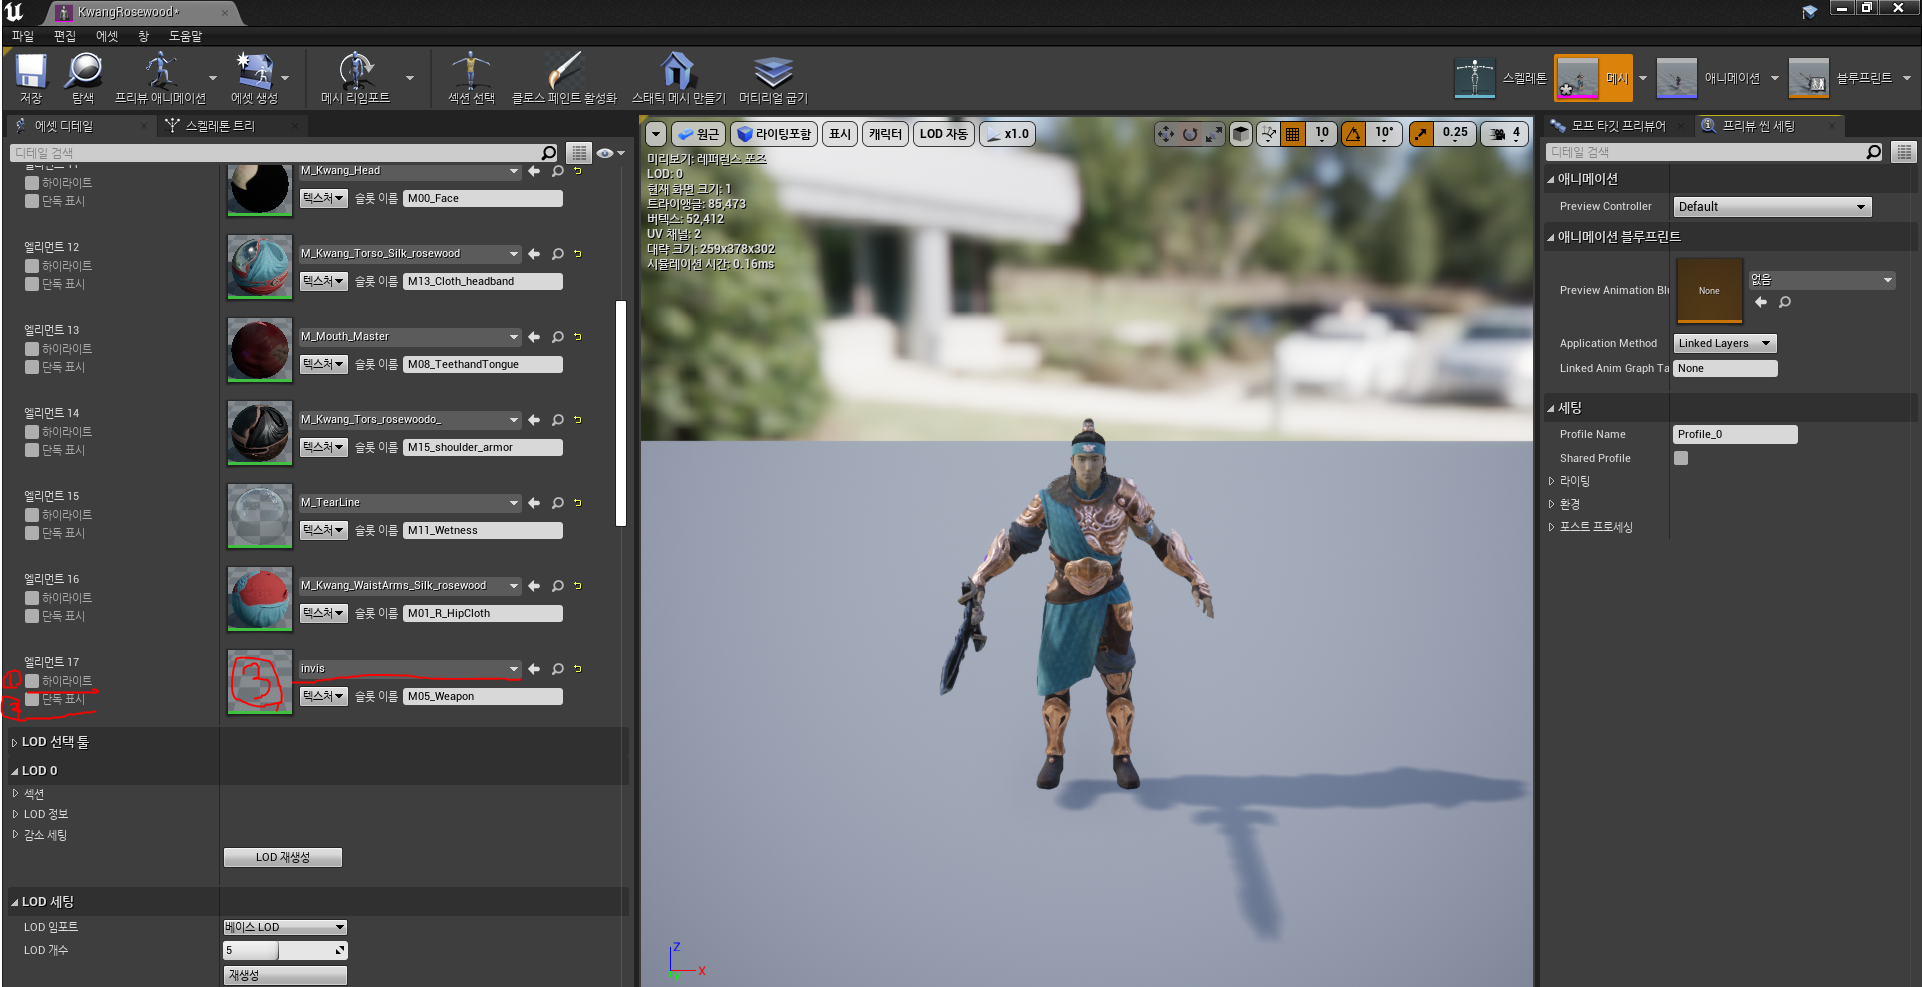Toggle the coordinate system cube icon
Viewport: 1922px width, 987px height.
(x=1241, y=134)
